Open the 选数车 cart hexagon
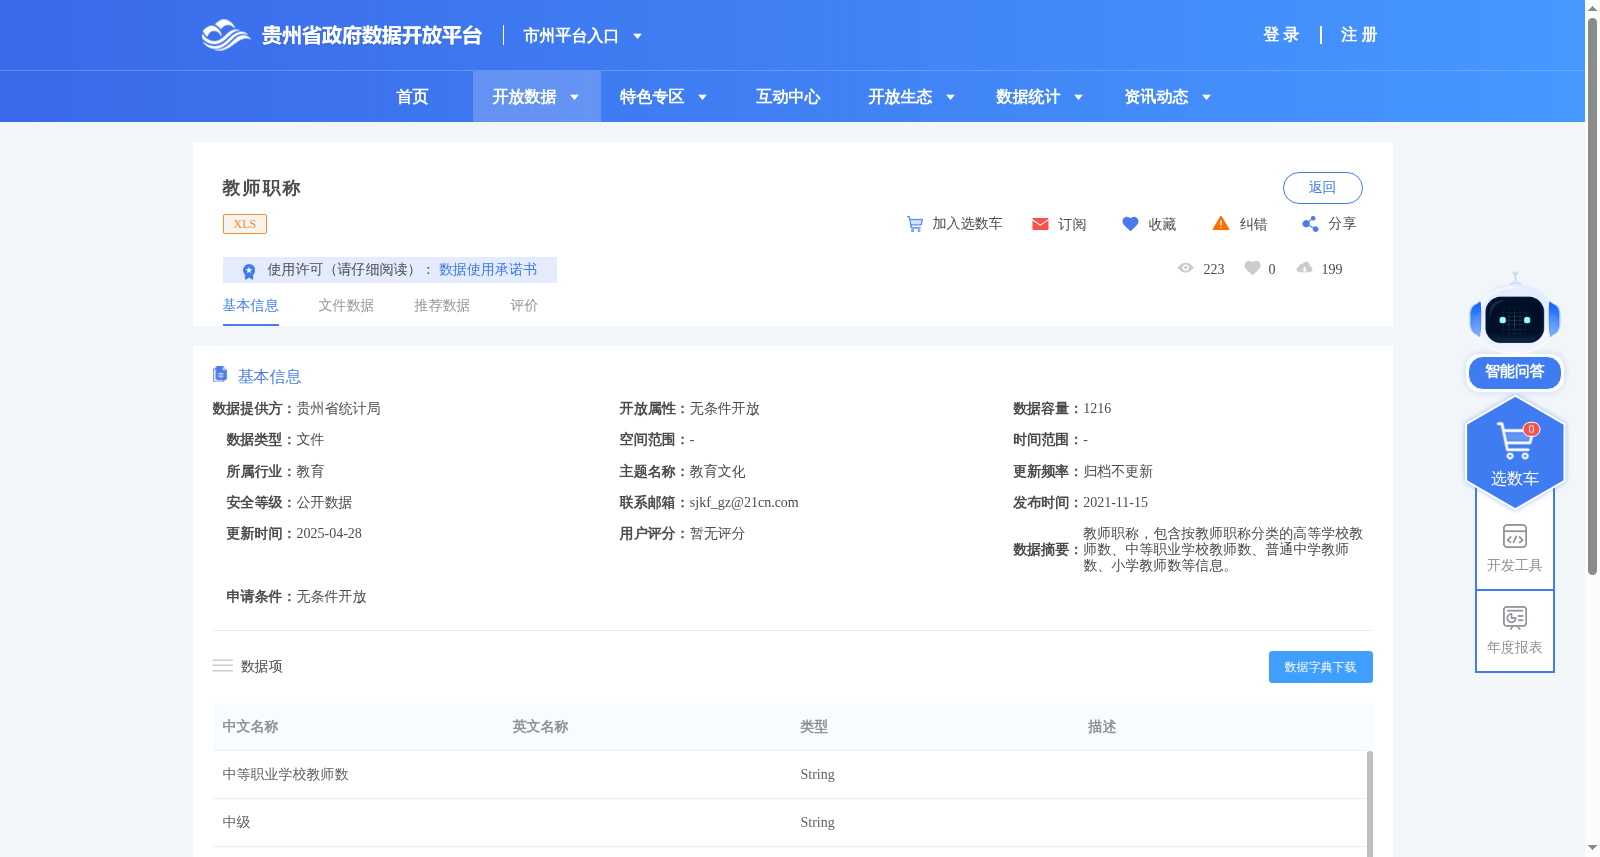The height and width of the screenshot is (857, 1600). pos(1515,452)
